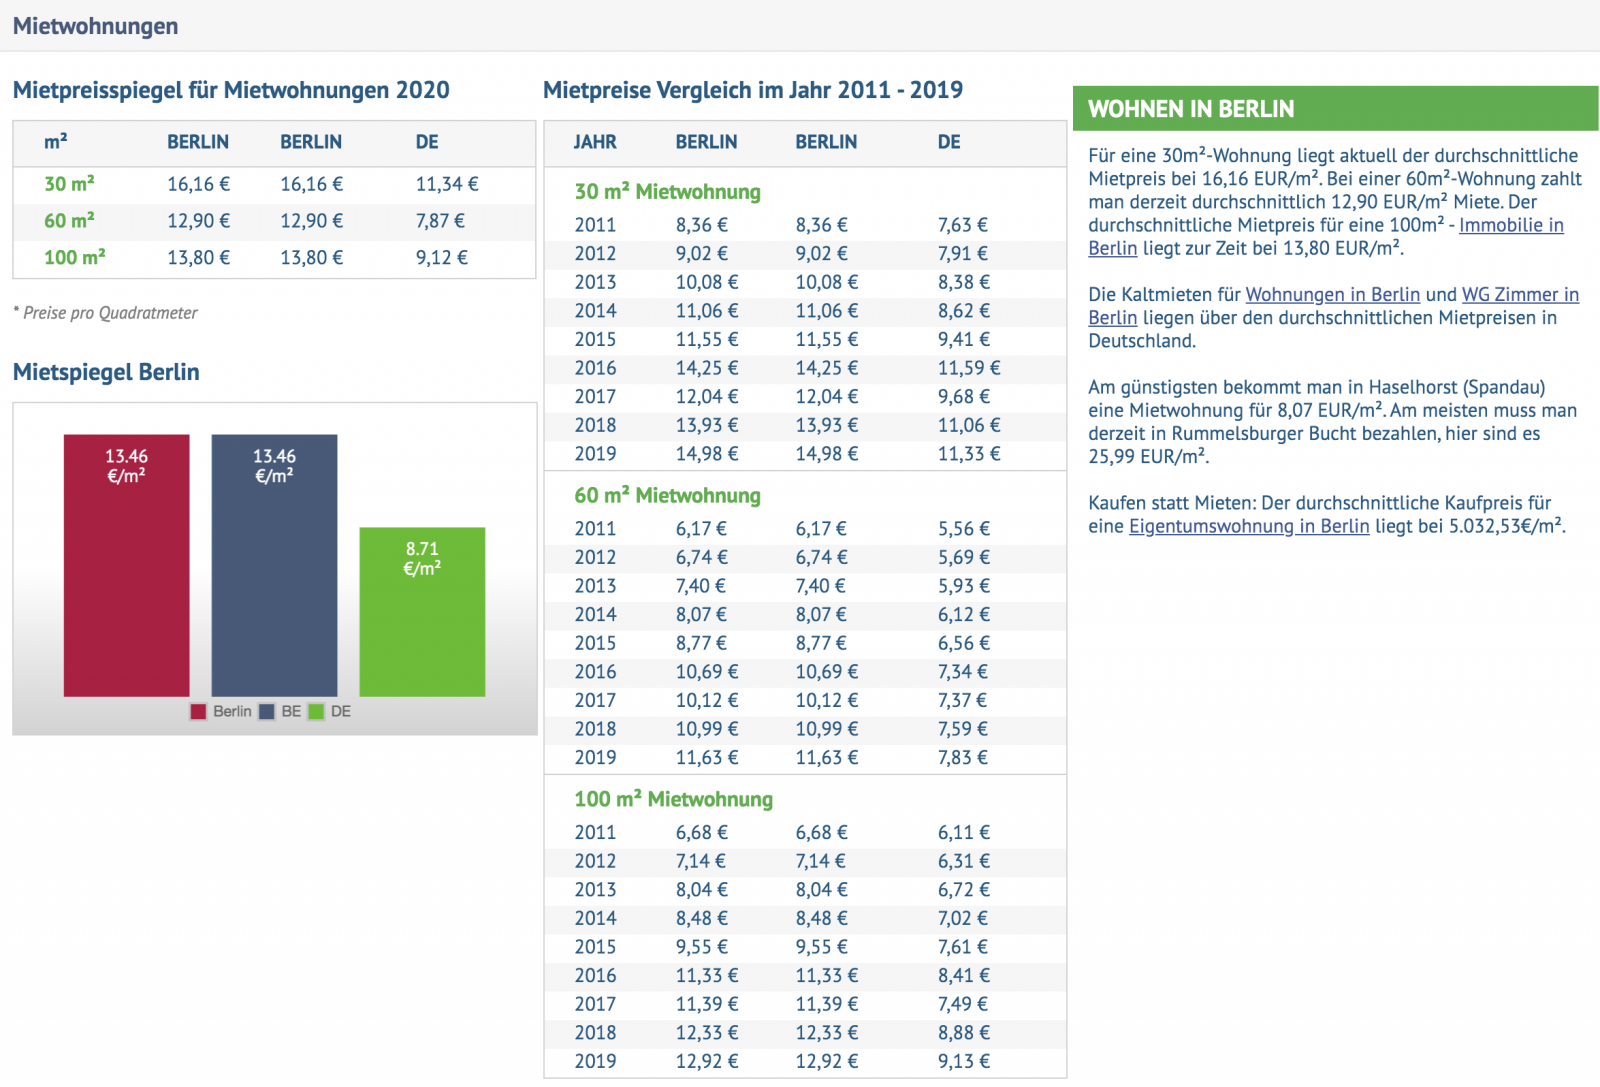This screenshot has height=1087, width=1600.
Task: Click the 'Mietwohnungen' page heading
Action: pyautogui.click(x=96, y=26)
